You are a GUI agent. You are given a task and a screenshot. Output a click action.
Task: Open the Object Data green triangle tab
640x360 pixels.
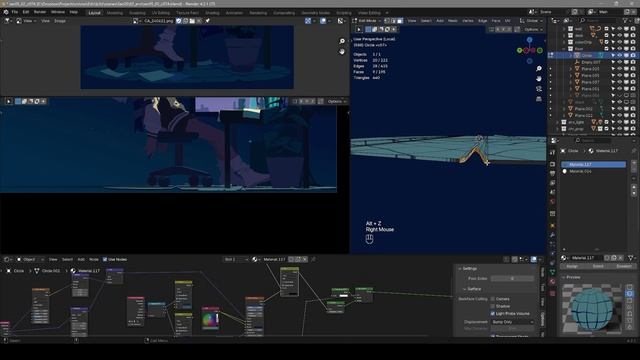(552, 272)
